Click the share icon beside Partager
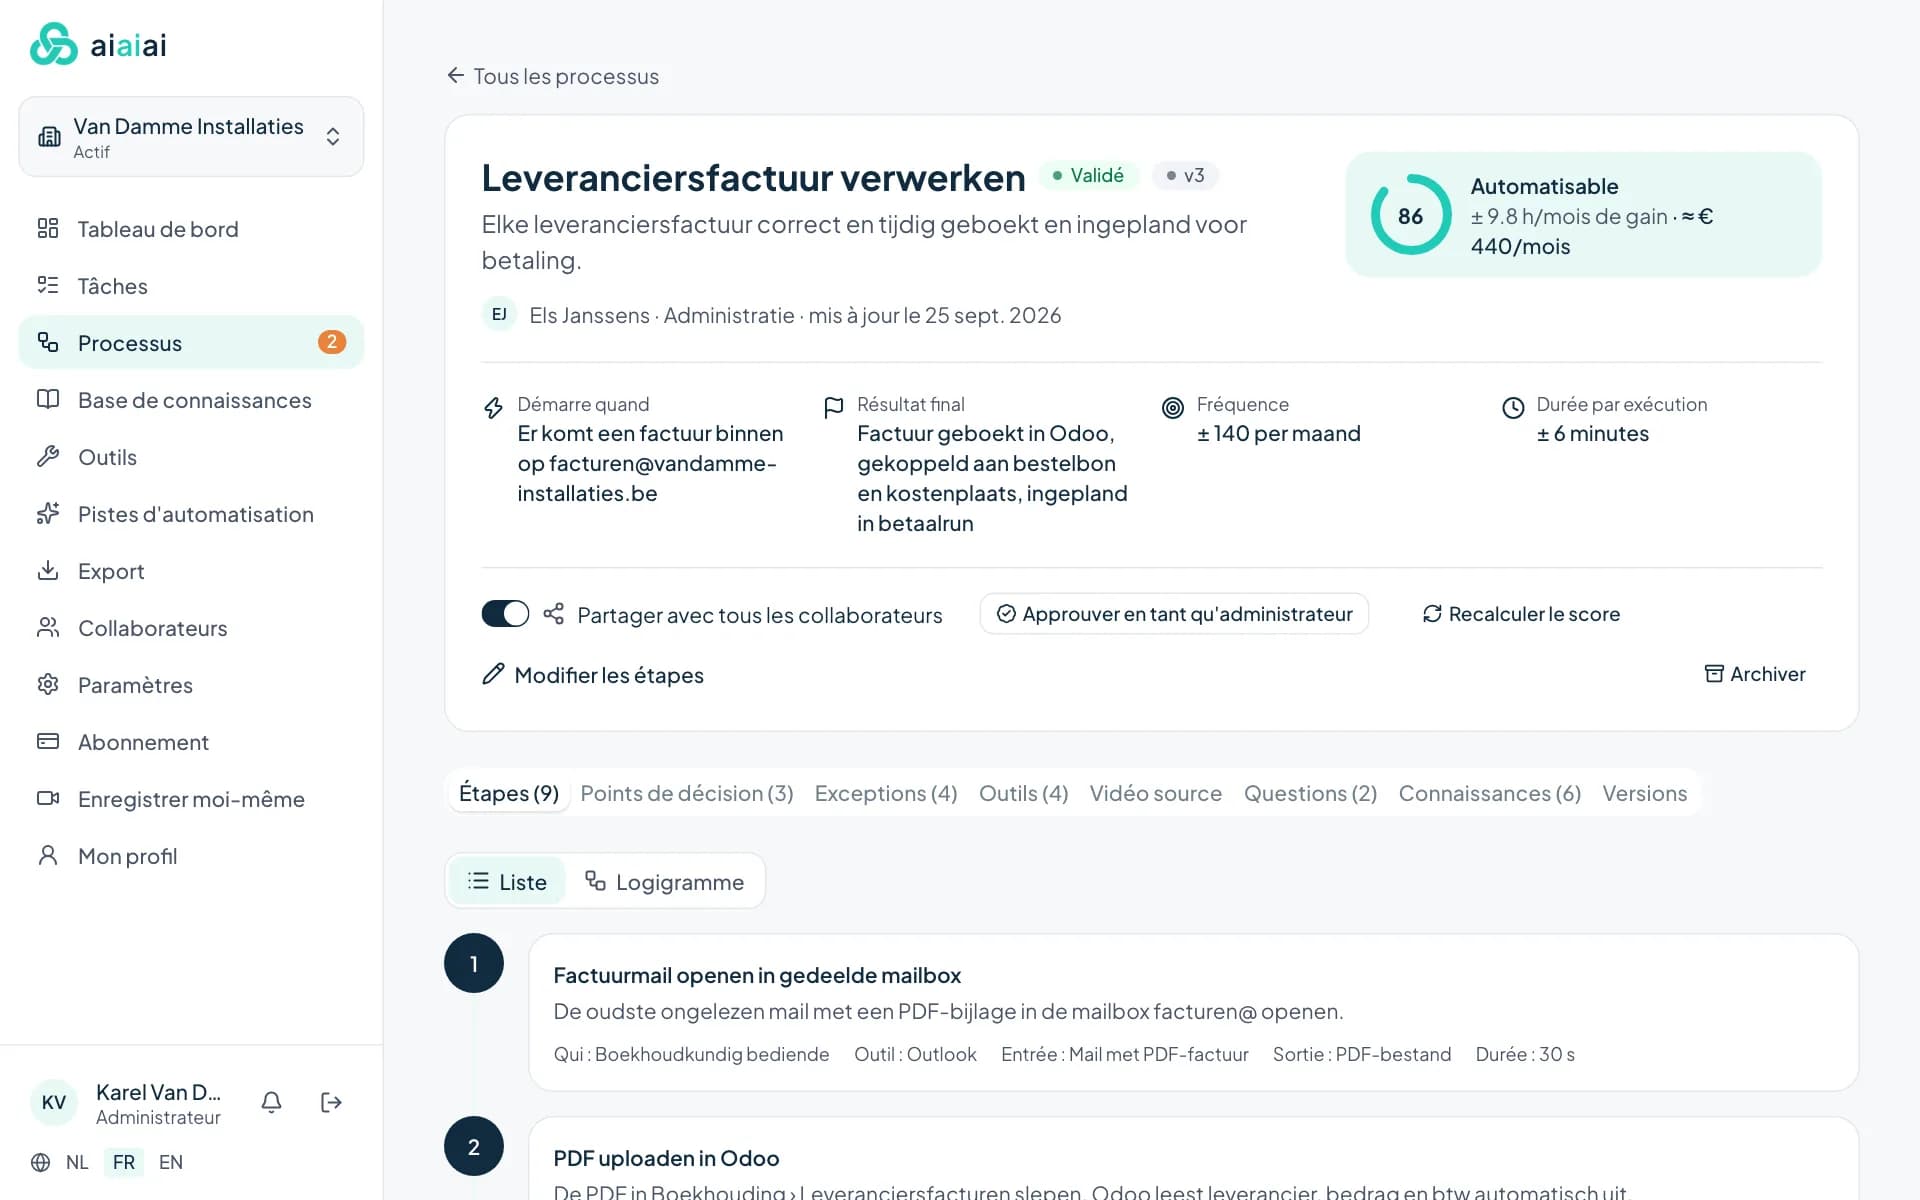The image size is (1920, 1200). click(x=553, y=614)
